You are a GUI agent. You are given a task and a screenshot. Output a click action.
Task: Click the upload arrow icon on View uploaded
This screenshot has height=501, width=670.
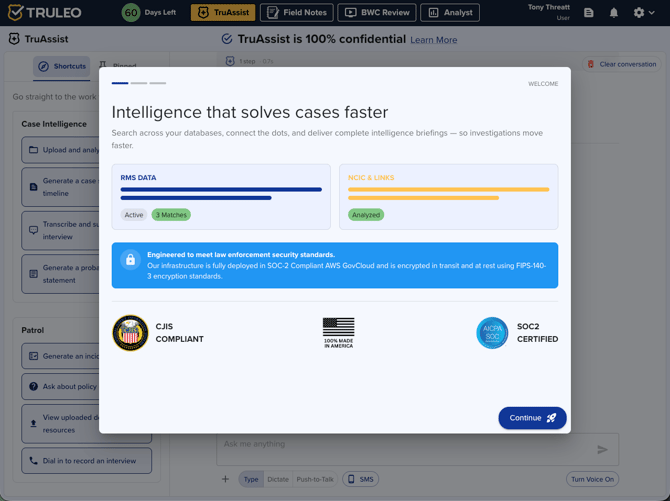[x=33, y=424]
